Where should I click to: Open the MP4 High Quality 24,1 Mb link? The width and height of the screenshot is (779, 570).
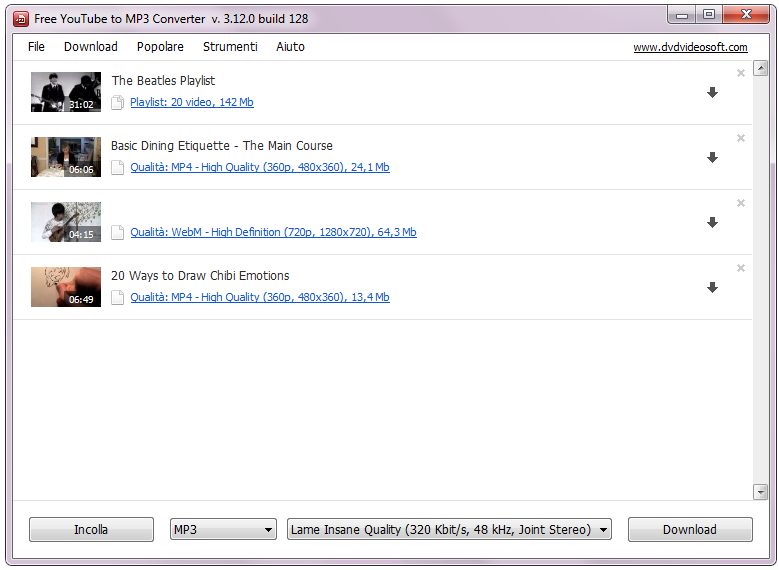tap(260, 167)
